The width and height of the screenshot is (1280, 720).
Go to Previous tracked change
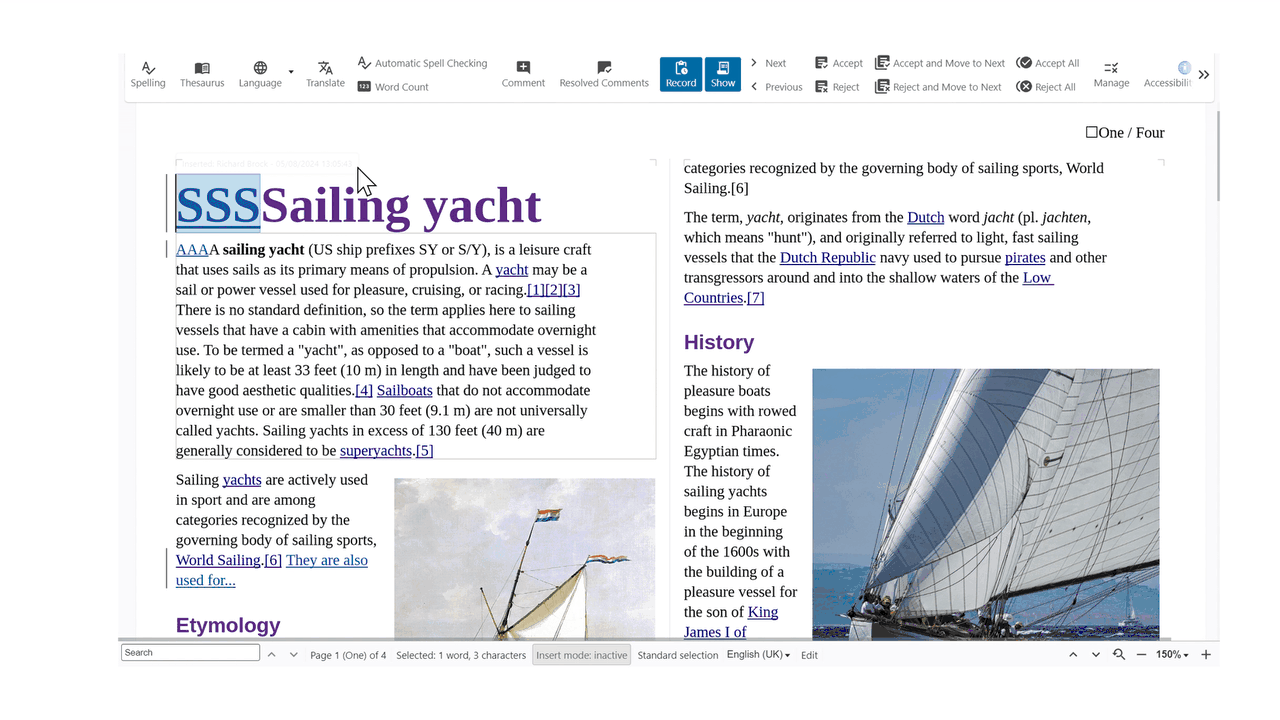click(x=776, y=87)
